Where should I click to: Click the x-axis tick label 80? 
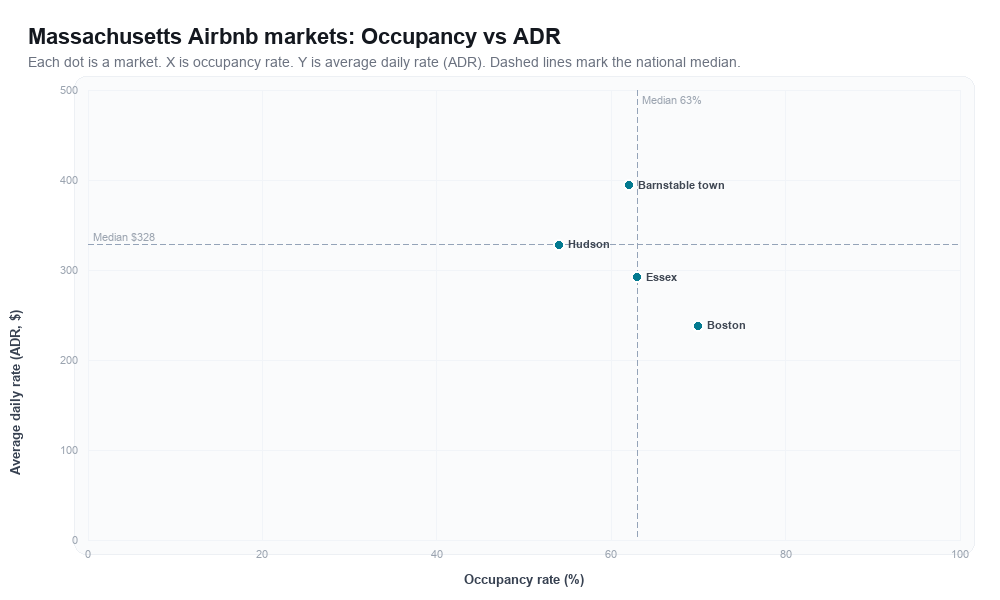tap(786, 555)
